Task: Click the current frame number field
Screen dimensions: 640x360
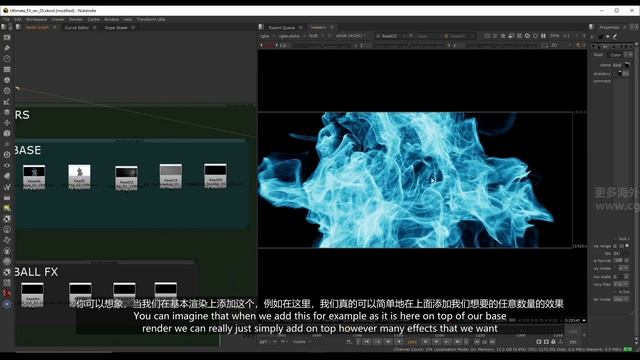Action: (412, 342)
